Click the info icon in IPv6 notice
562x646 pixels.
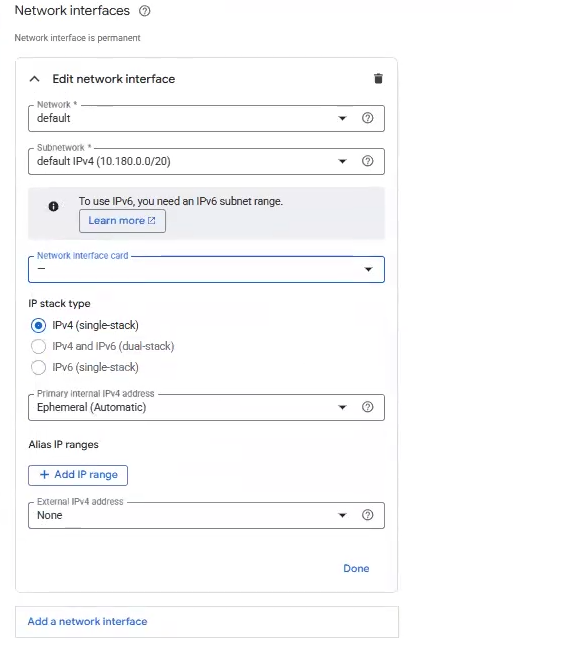point(54,206)
